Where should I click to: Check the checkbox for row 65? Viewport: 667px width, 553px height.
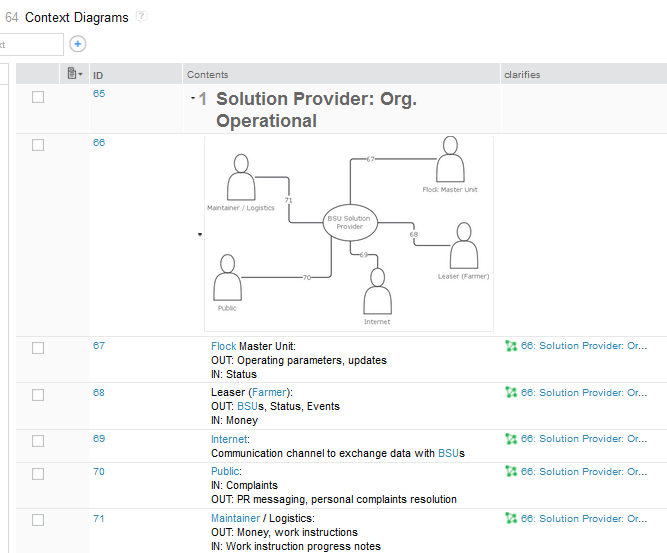pos(38,97)
